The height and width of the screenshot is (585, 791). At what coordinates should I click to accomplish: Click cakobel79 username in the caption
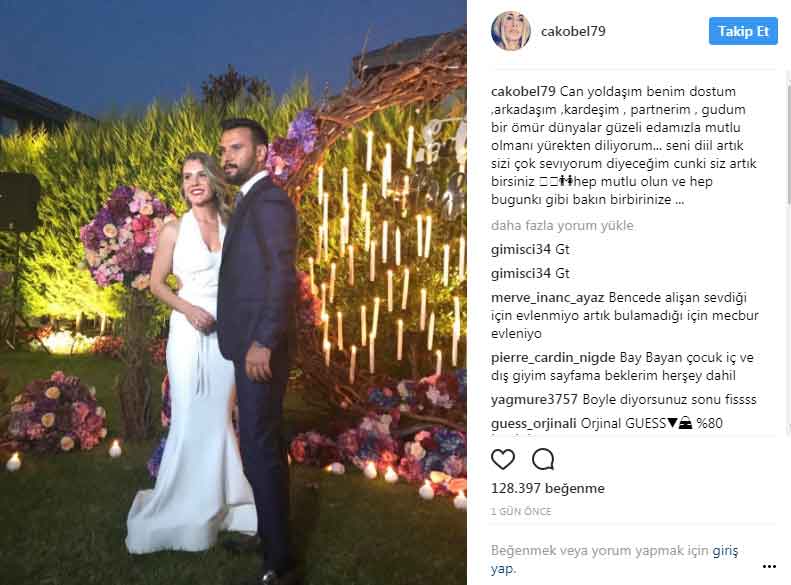click(523, 92)
